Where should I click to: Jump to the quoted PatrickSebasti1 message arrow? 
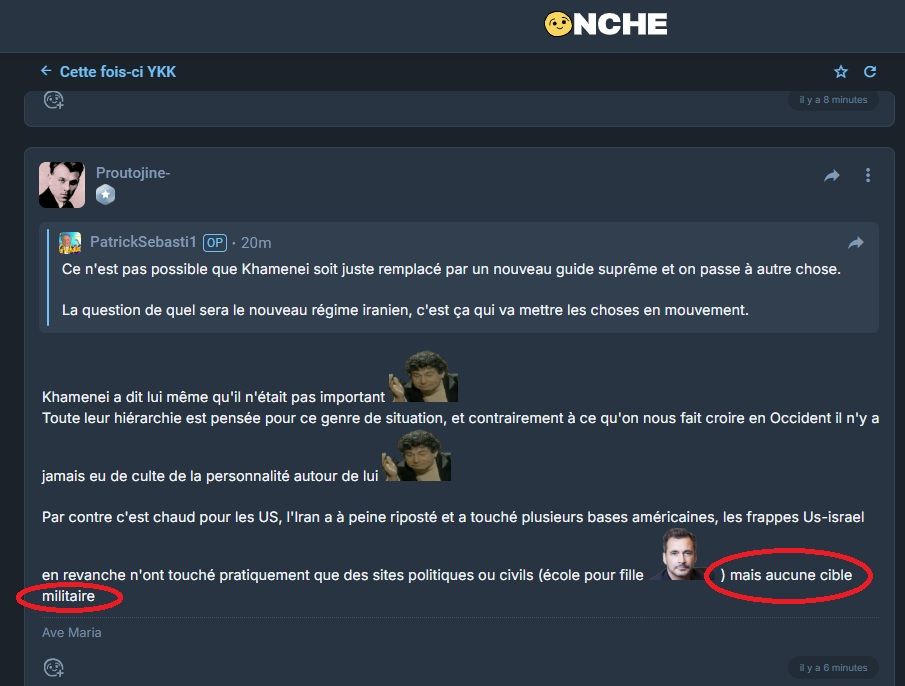point(855,243)
